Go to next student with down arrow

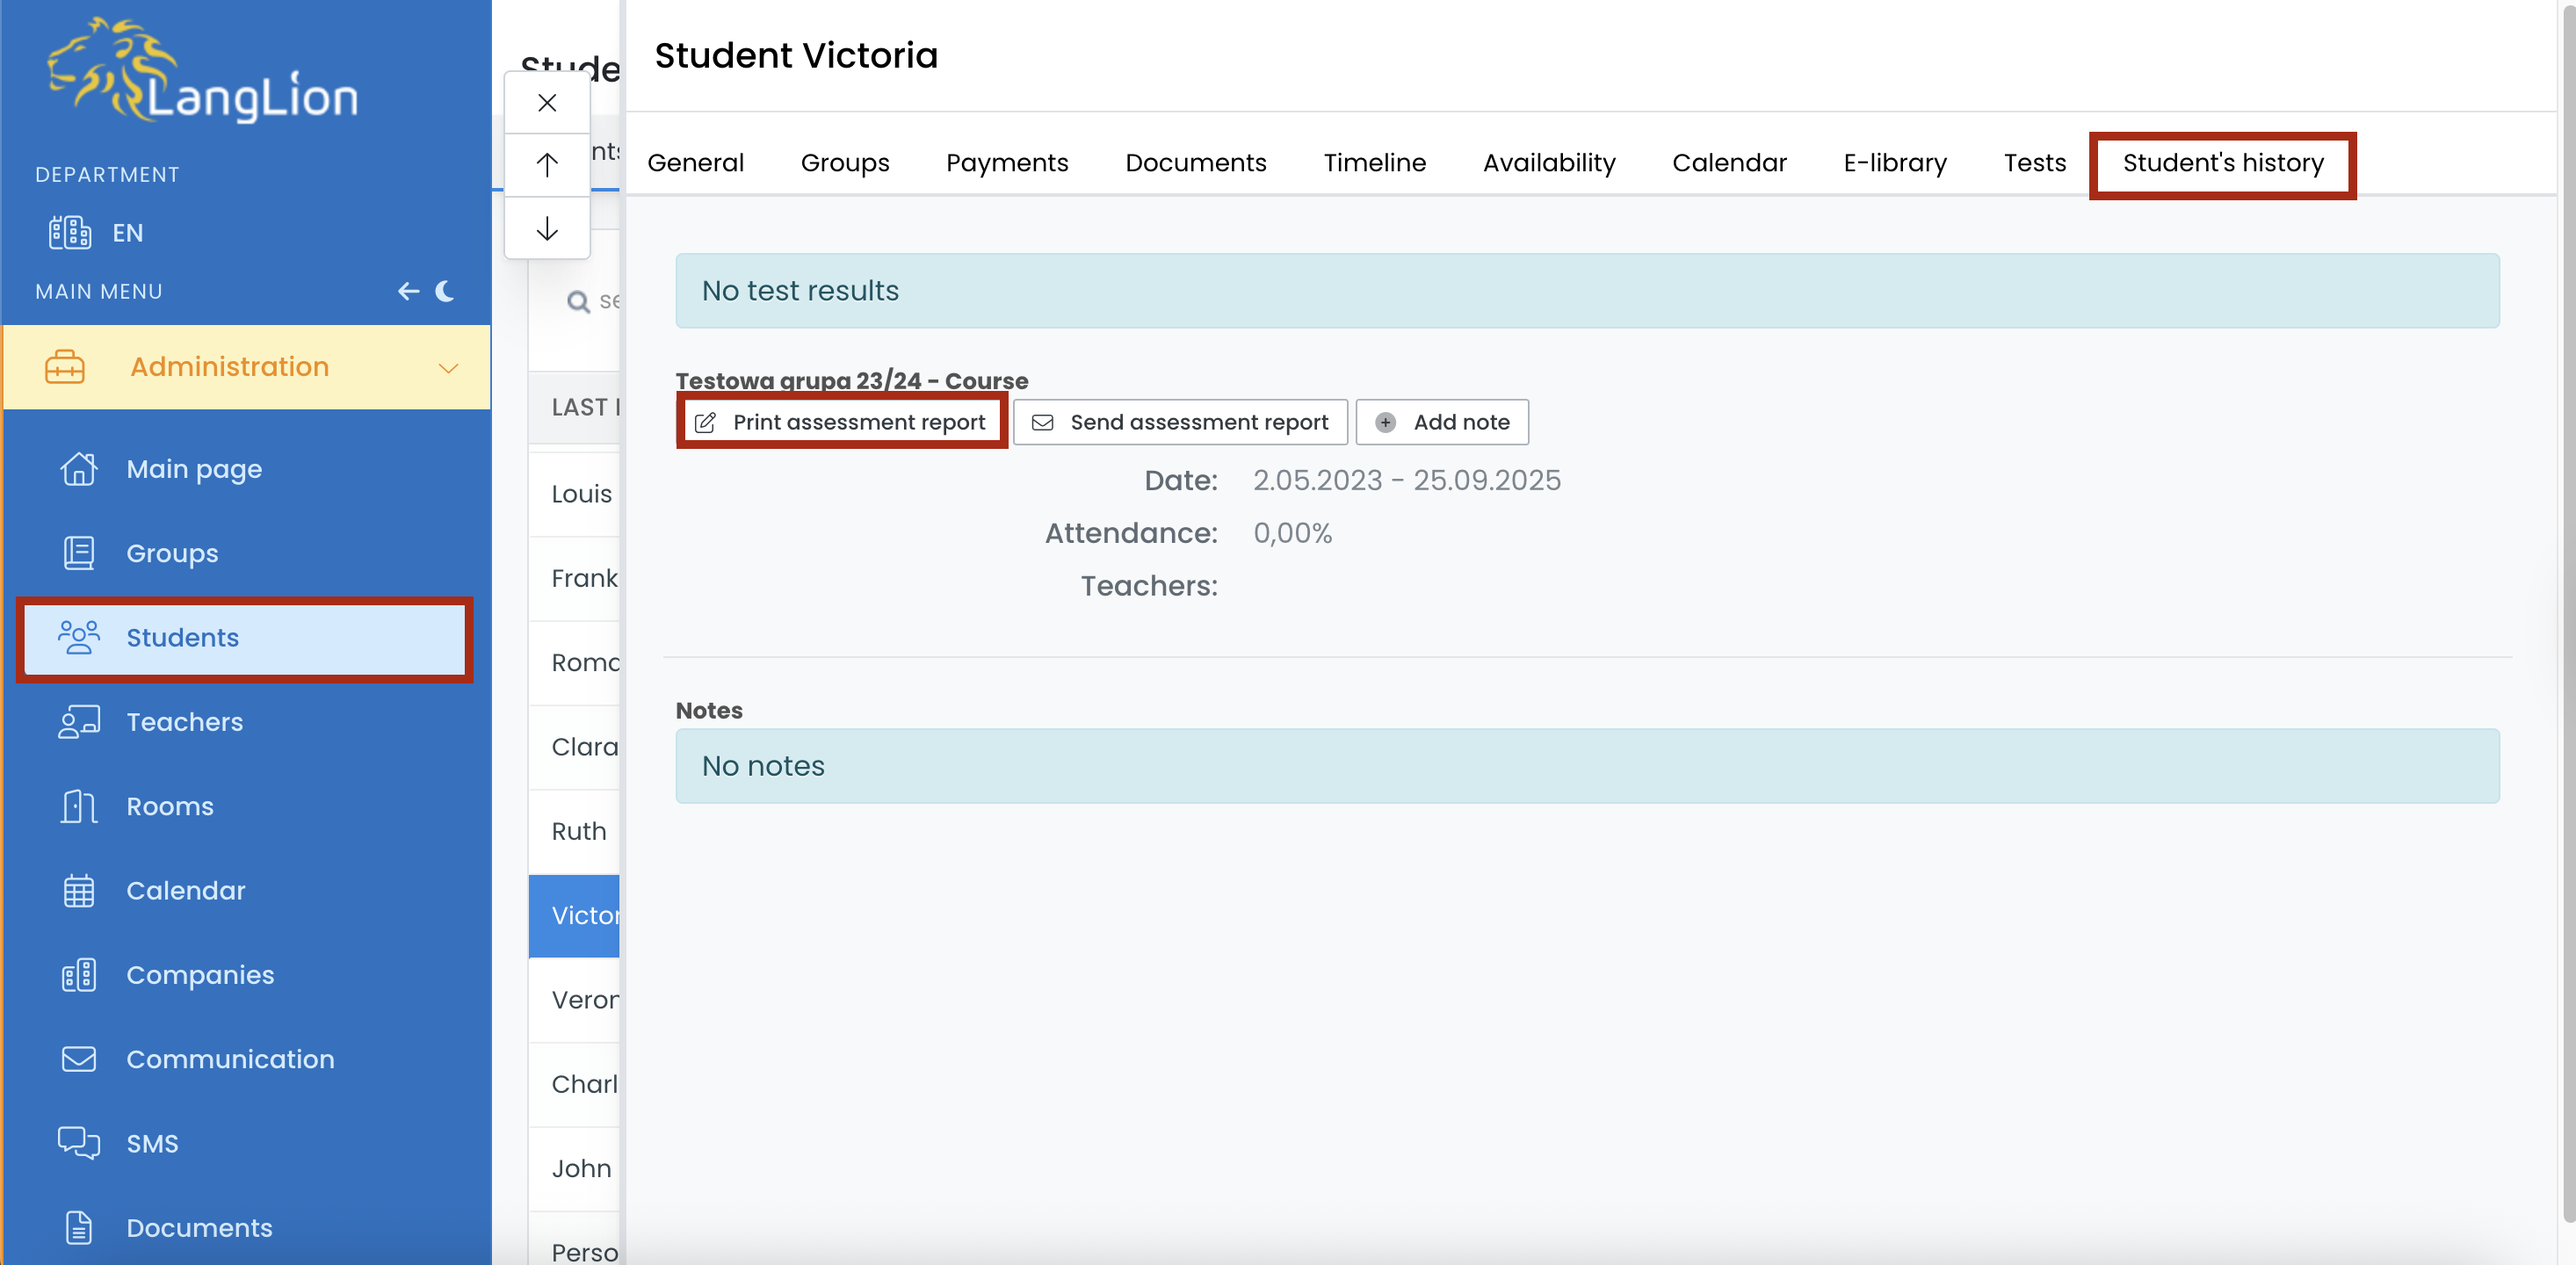(547, 229)
